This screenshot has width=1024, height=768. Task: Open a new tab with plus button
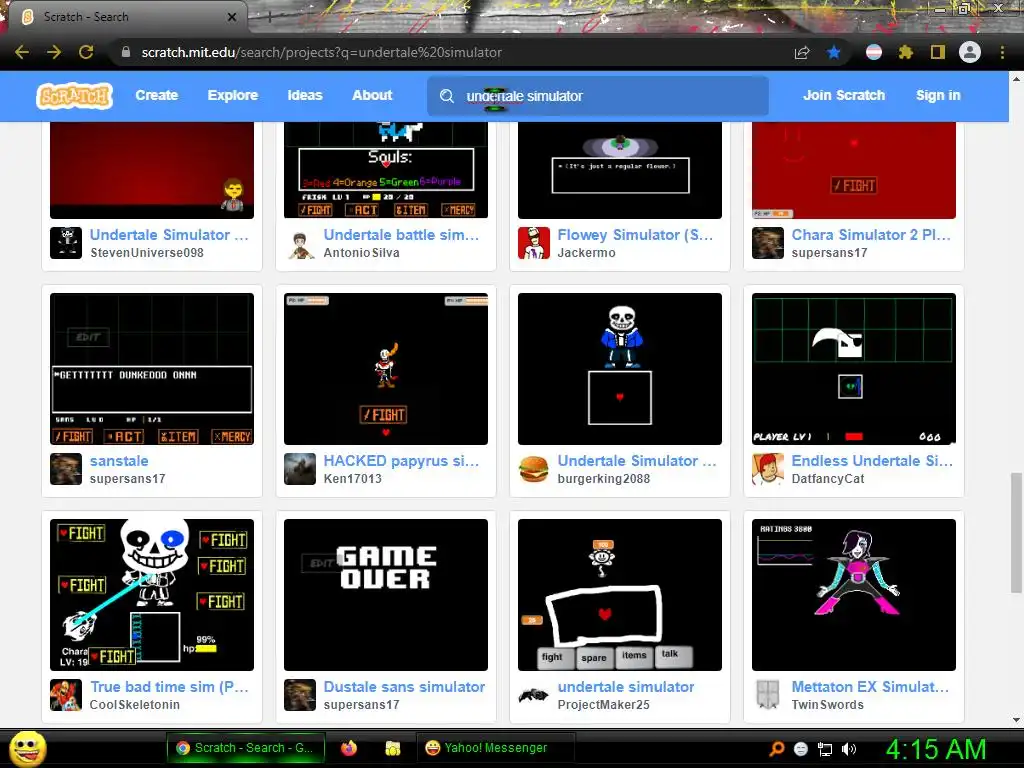click(269, 17)
